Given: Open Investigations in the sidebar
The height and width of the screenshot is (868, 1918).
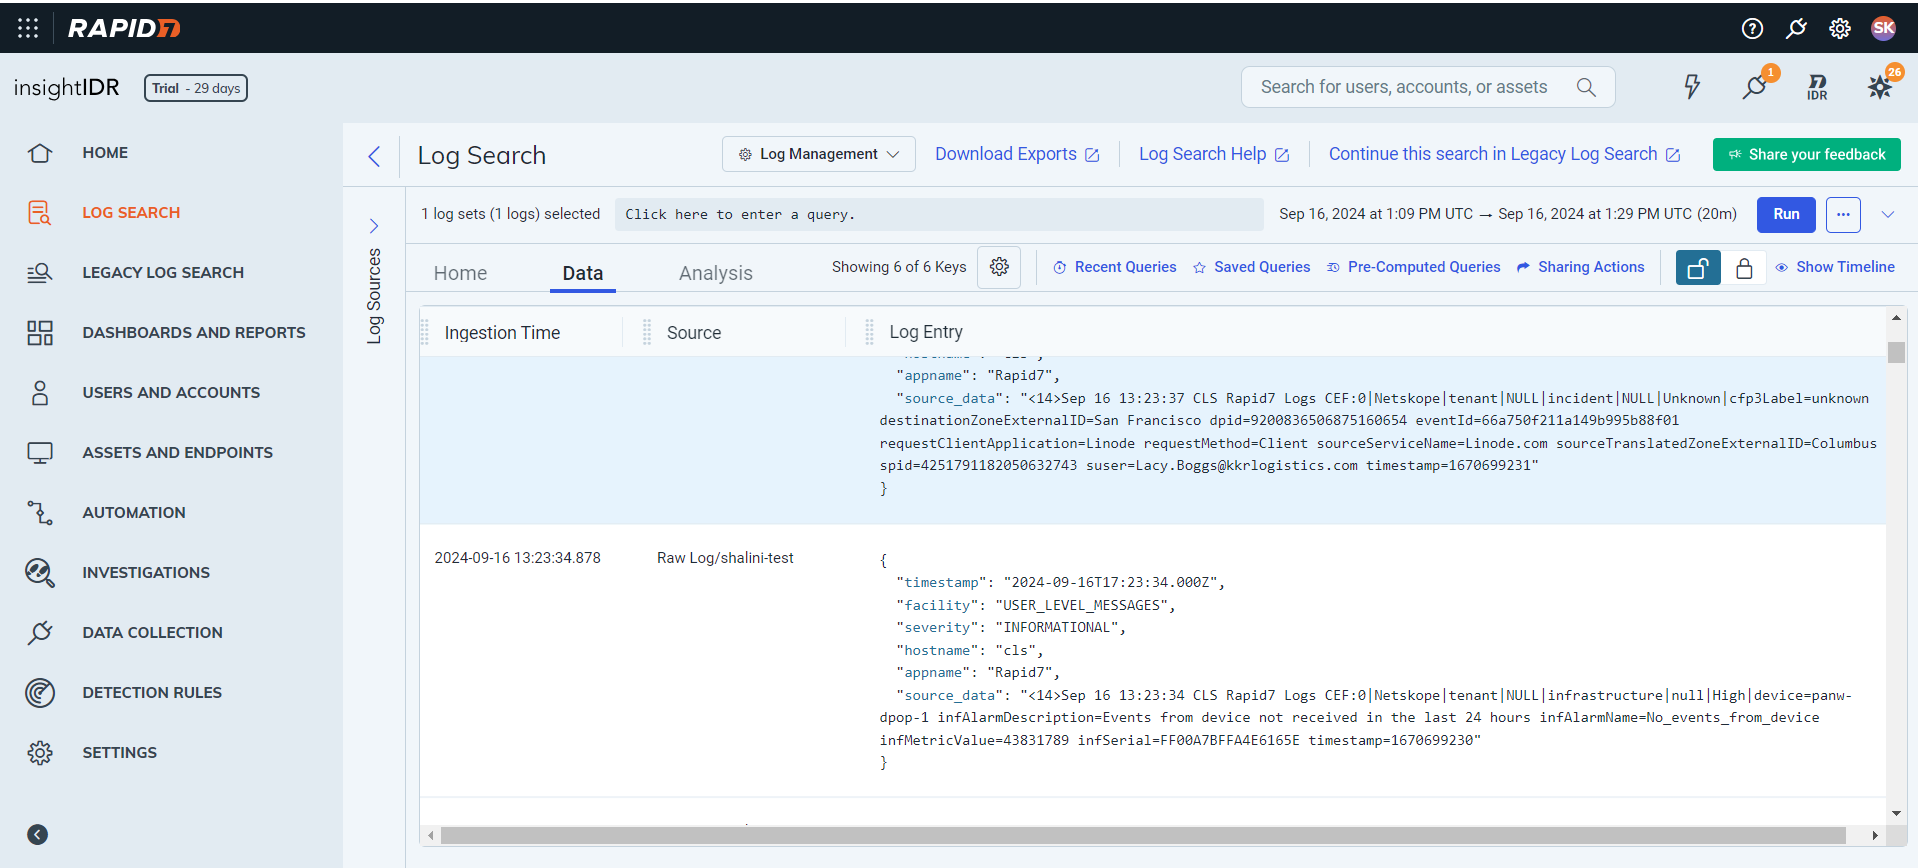Looking at the screenshot, I should [146, 573].
